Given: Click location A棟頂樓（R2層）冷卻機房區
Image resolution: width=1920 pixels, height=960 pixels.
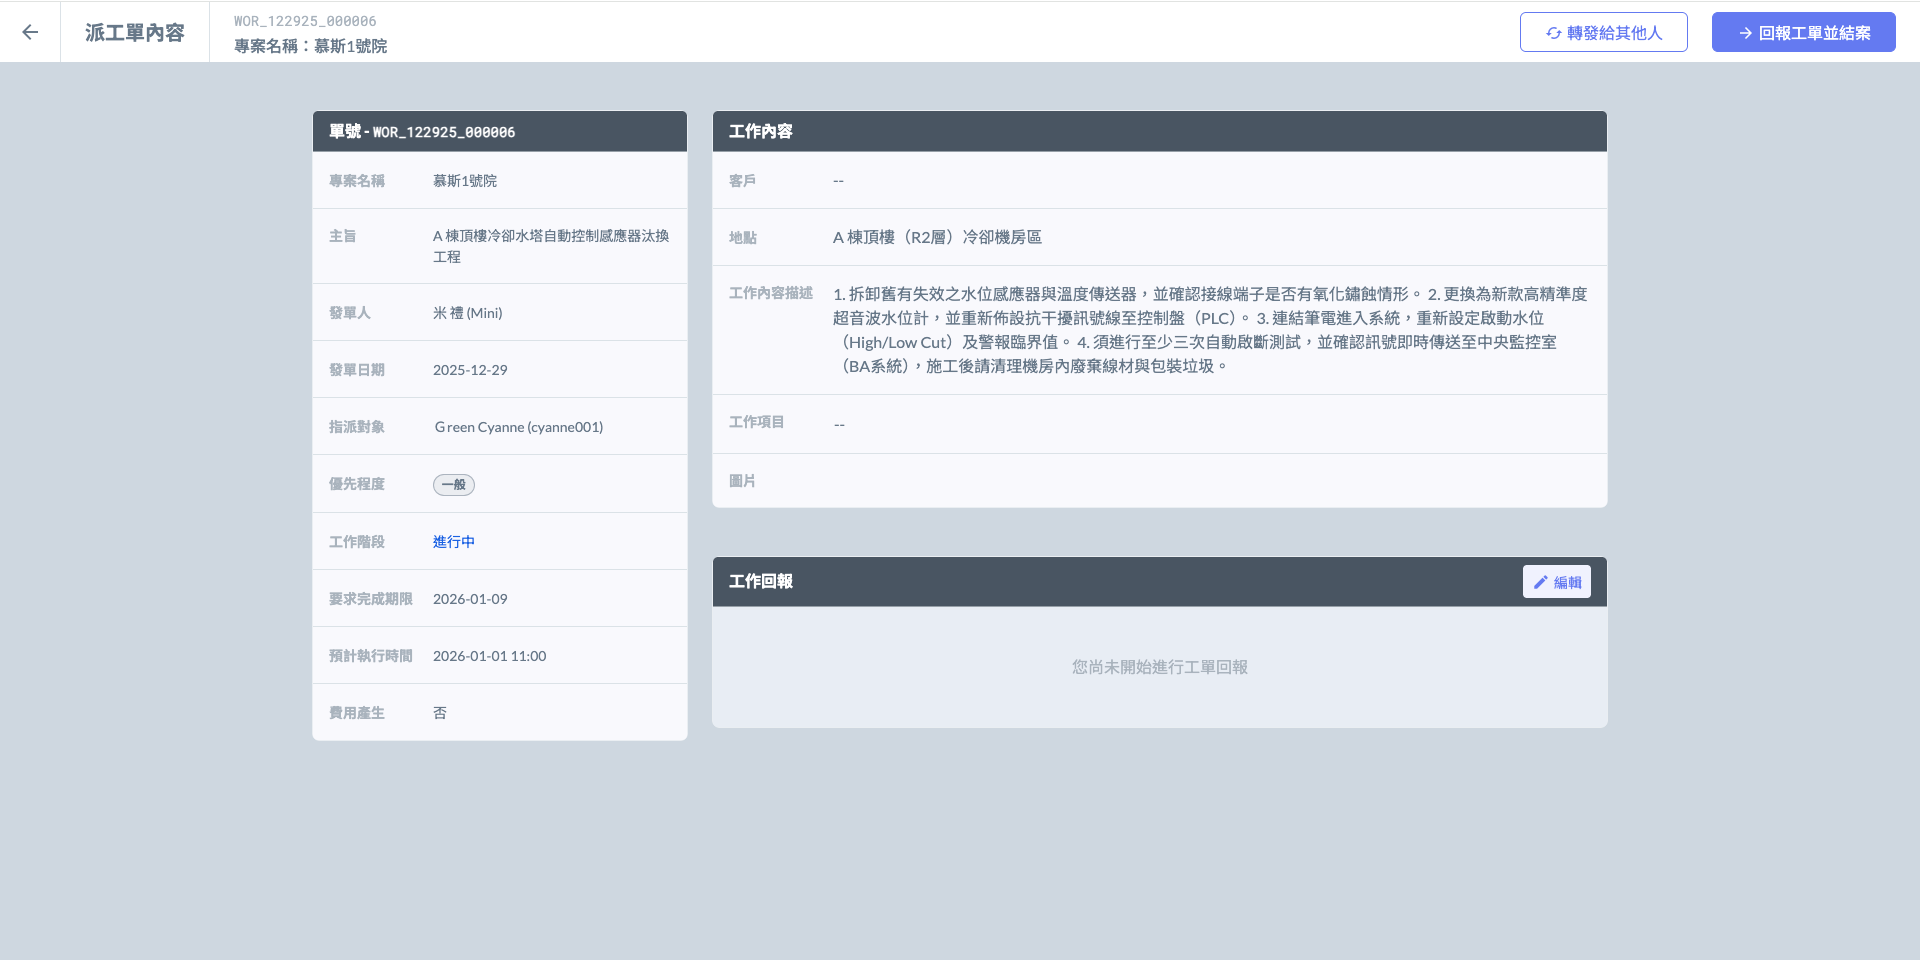Looking at the screenshot, I should coord(937,237).
